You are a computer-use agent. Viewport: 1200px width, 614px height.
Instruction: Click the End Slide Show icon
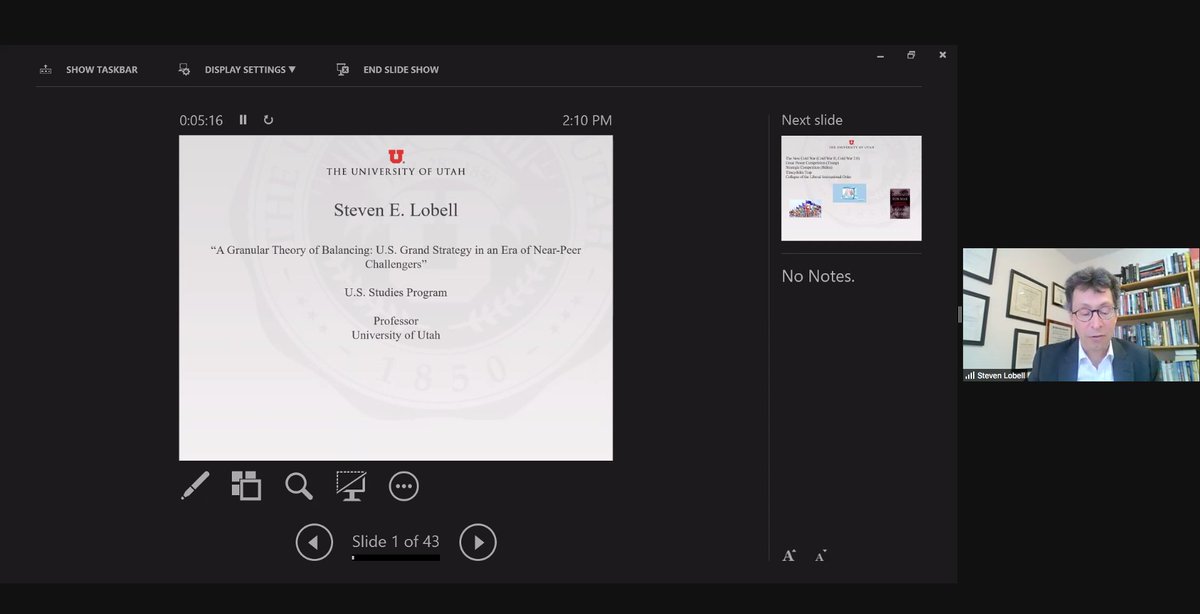click(x=343, y=70)
